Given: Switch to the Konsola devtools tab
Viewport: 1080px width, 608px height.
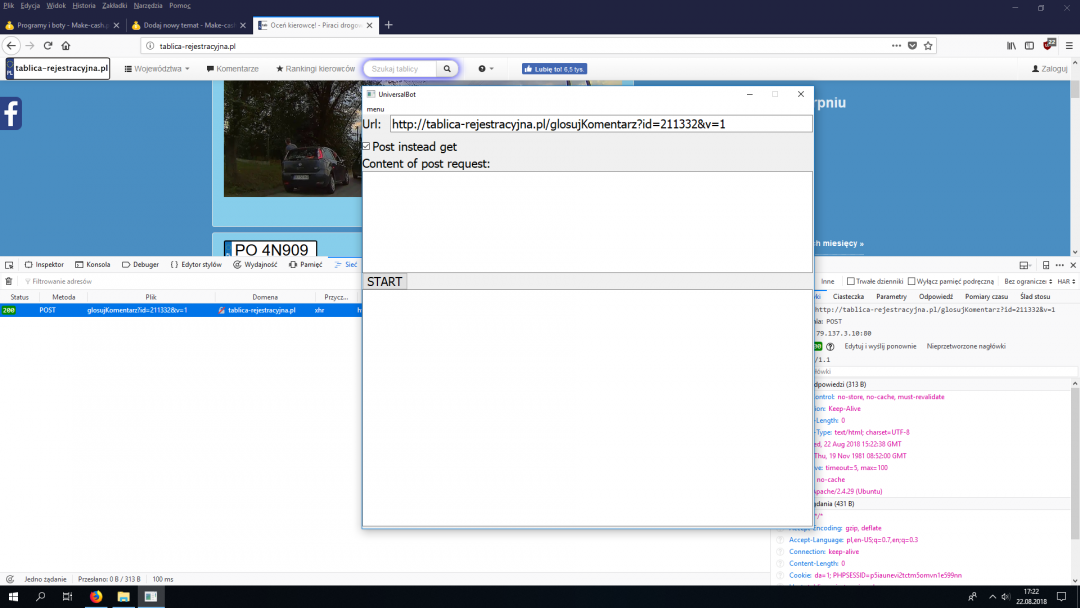Looking at the screenshot, I should [x=92, y=265].
